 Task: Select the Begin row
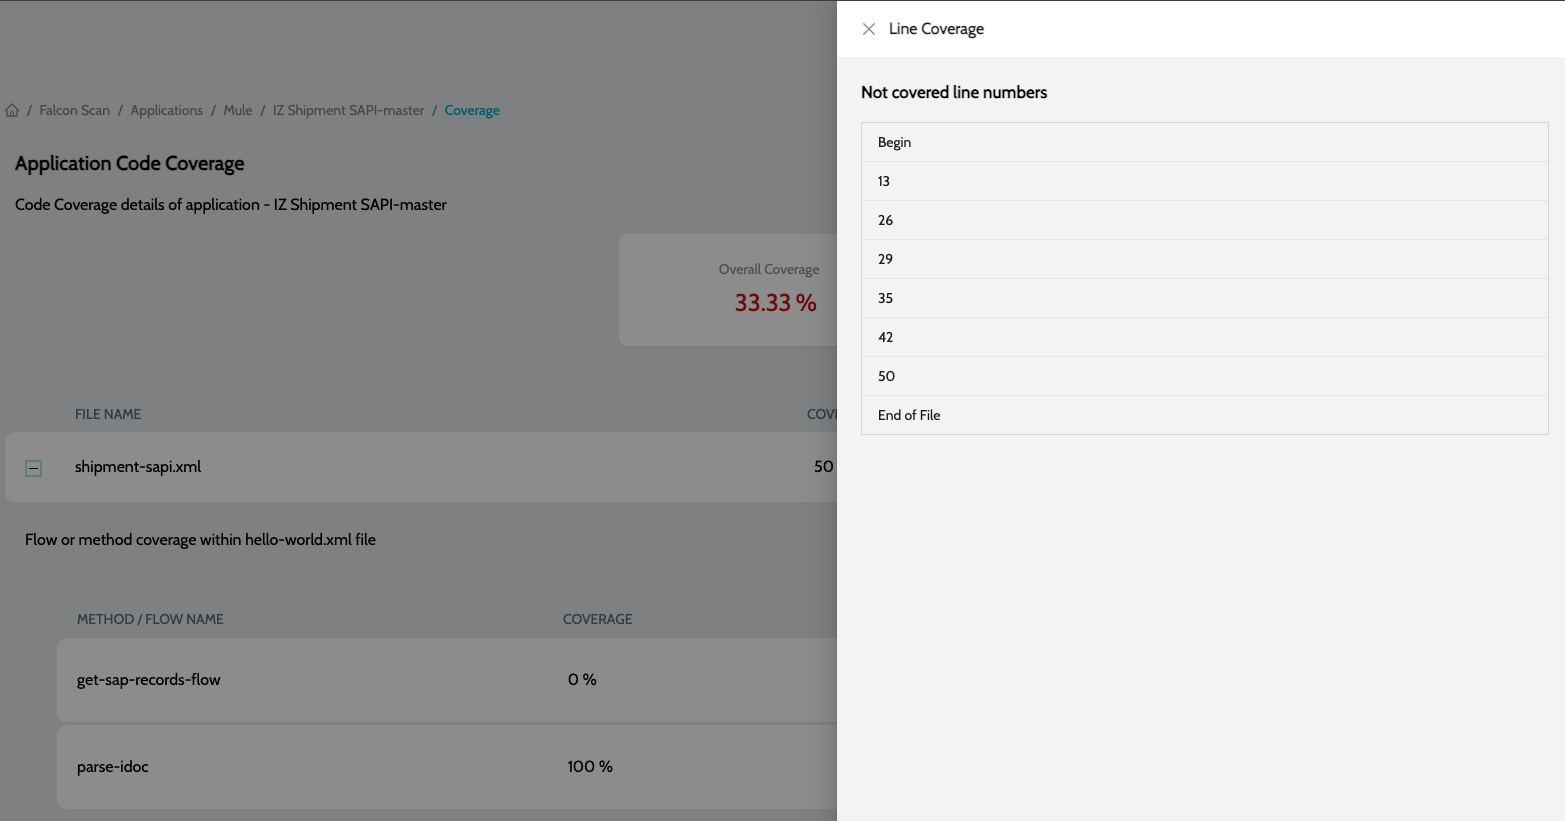pyautogui.click(x=1204, y=142)
